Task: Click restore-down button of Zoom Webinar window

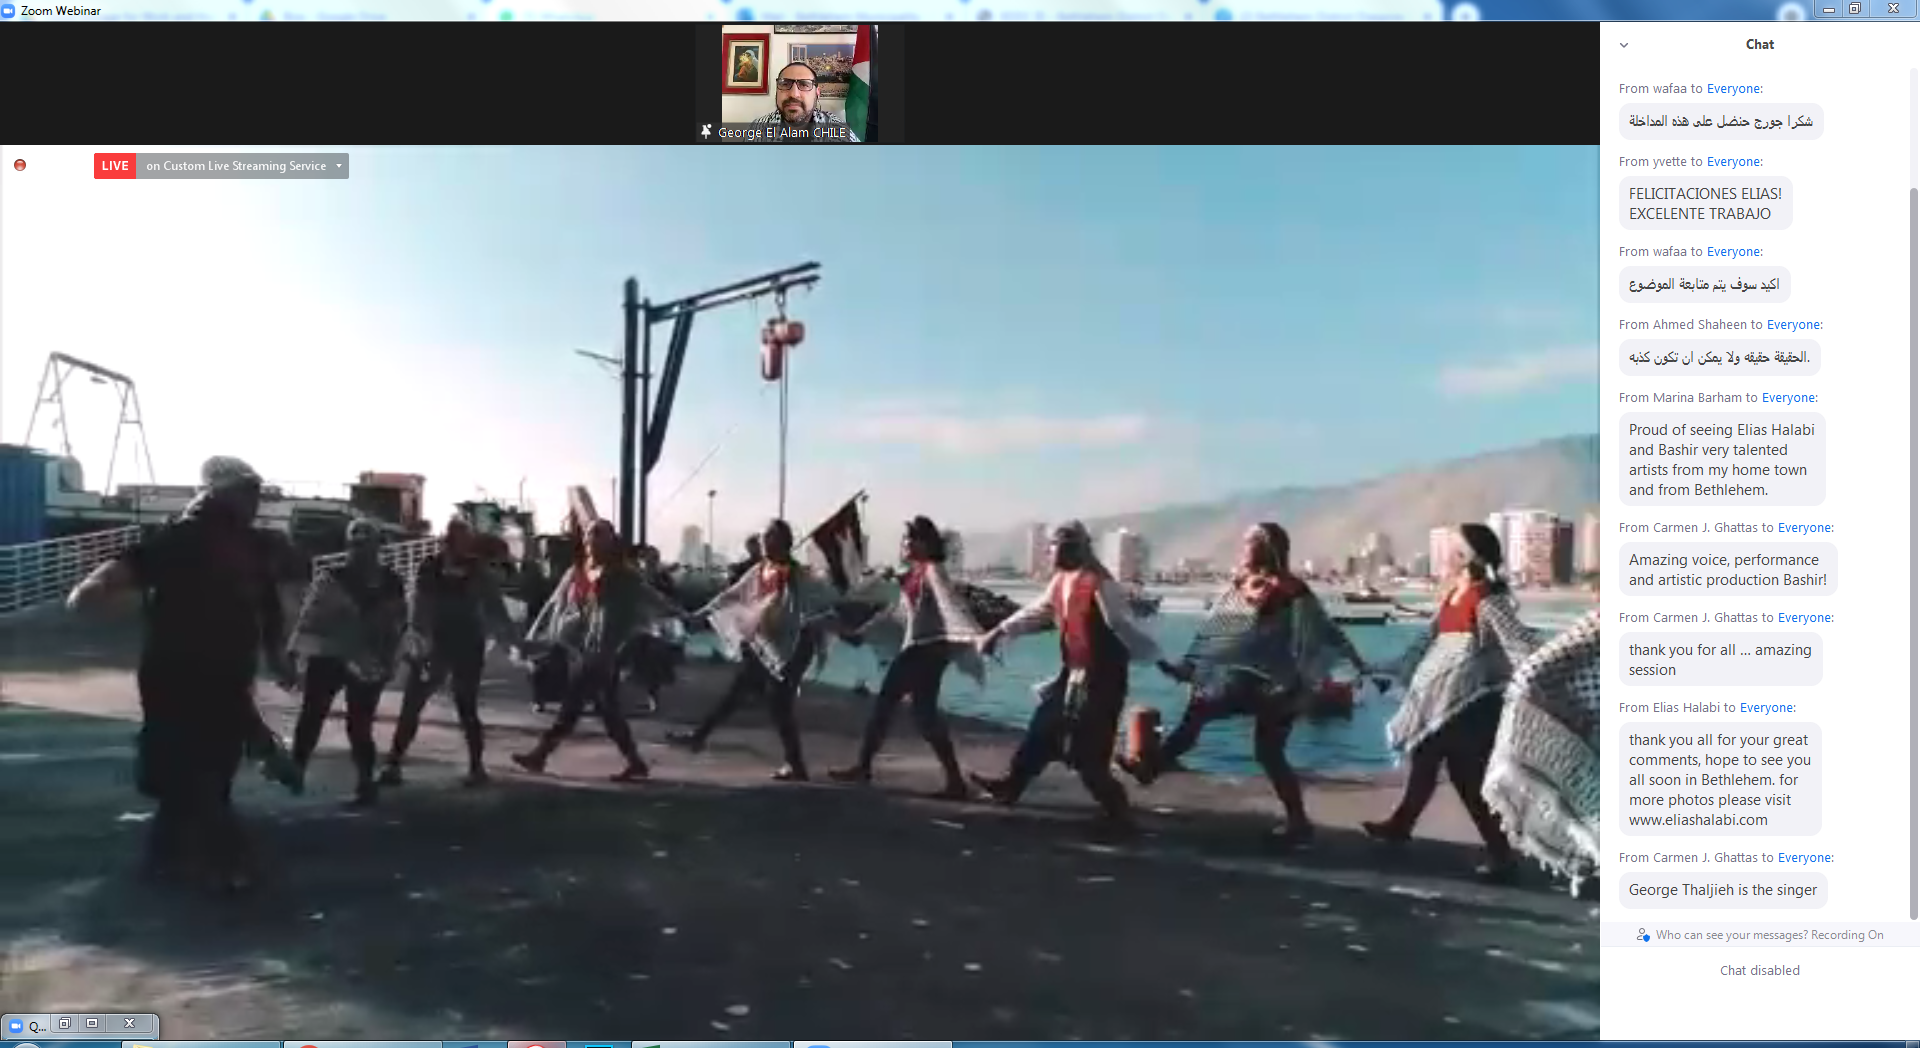Action: [x=1855, y=9]
